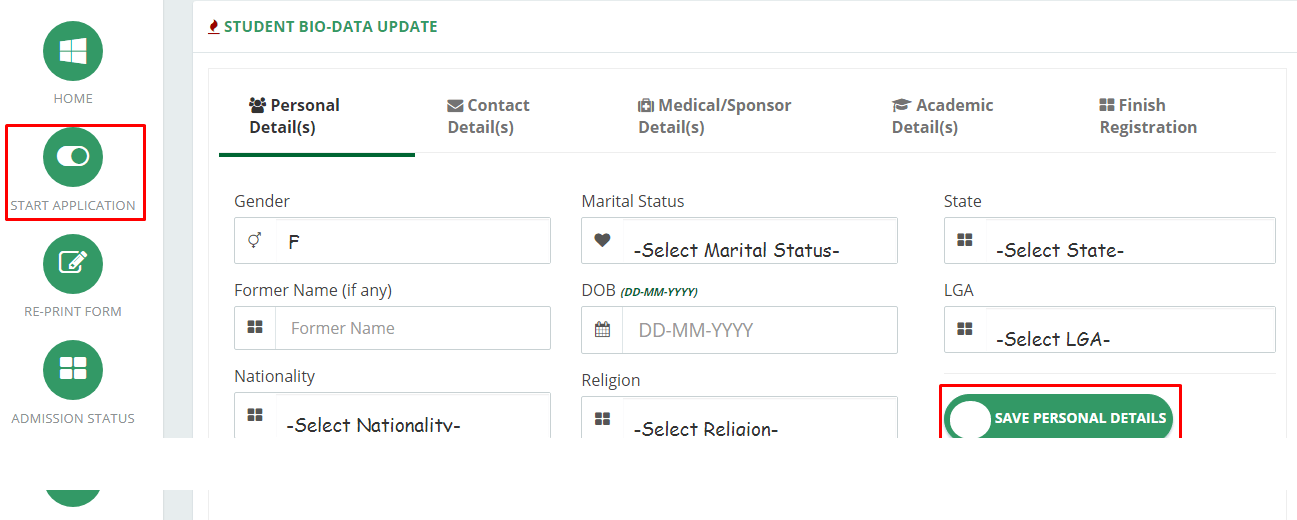Open the Finish Registration tab
The image size is (1297, 520).
(1148, 116)
